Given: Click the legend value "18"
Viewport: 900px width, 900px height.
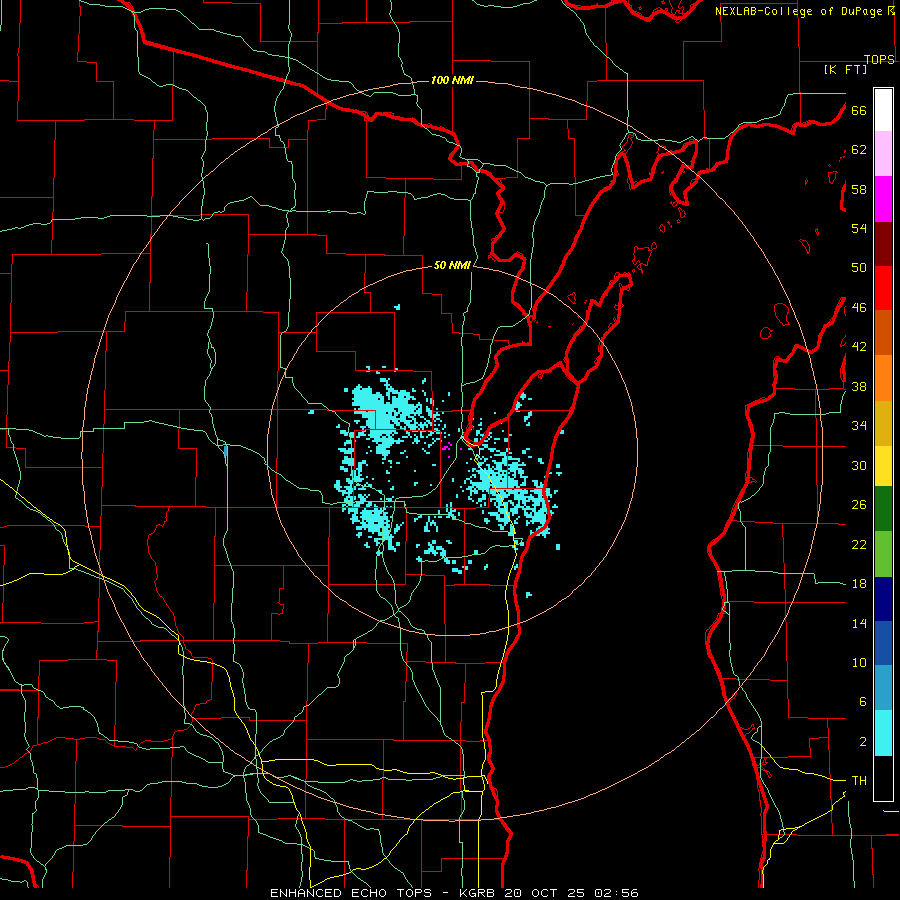Looking at the screenshot, I should point(859,584).
